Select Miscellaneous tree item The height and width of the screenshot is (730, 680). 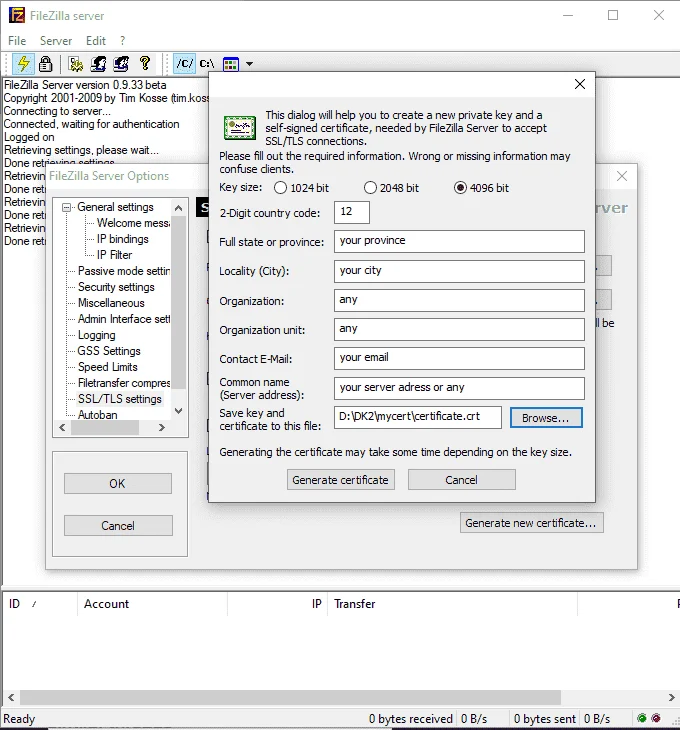click(x=111, y=303)
